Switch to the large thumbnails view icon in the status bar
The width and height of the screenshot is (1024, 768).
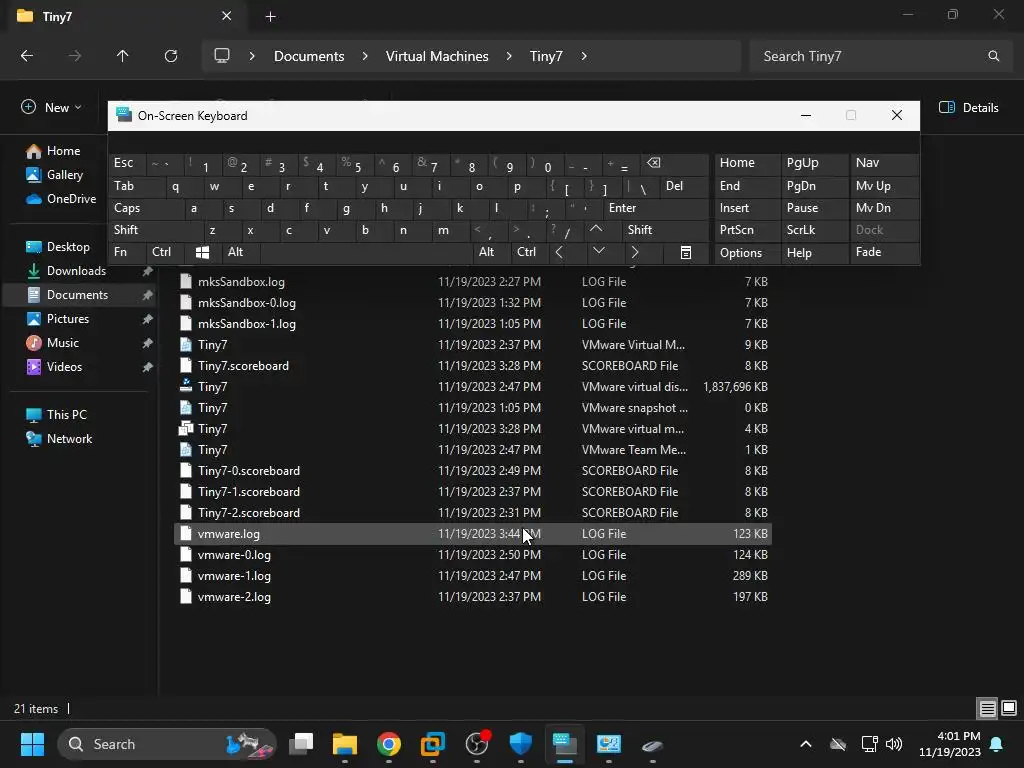coord(1009,708)
